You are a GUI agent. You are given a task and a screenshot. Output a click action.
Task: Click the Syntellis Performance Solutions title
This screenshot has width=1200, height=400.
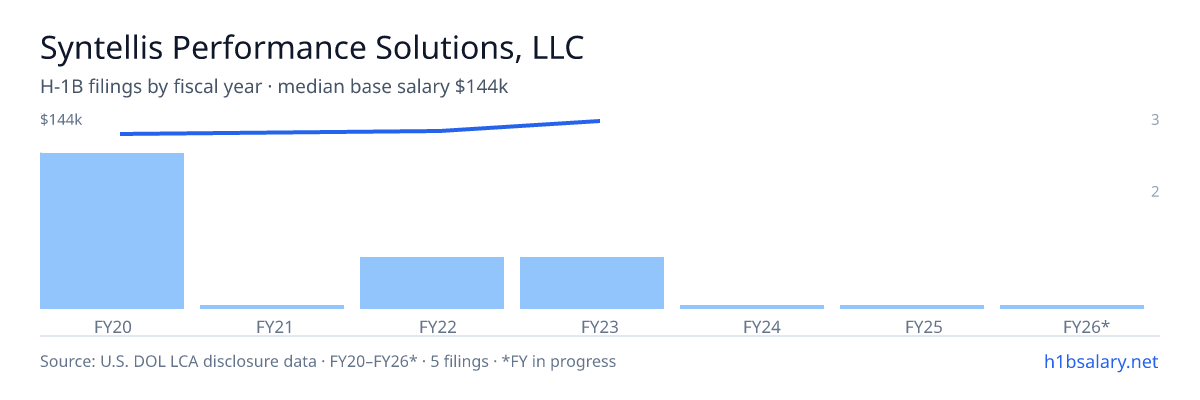[312, 47]
